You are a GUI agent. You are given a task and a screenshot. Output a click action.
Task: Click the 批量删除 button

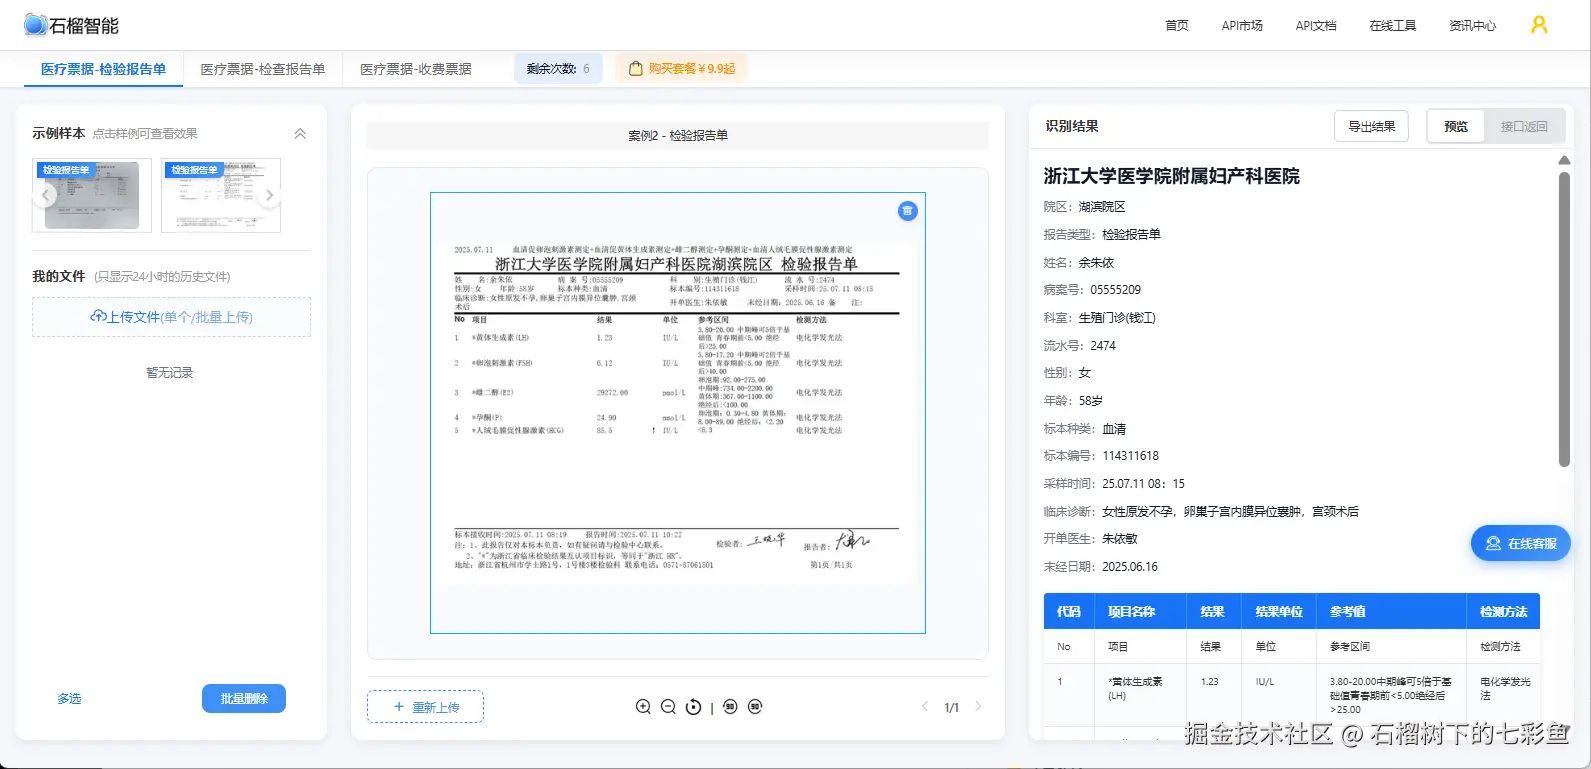(x=244, y=698)
